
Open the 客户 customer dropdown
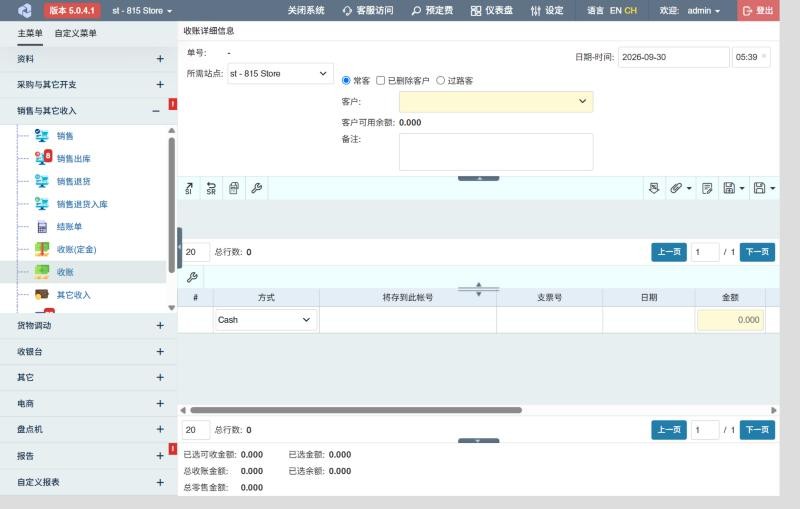(496, 101)
